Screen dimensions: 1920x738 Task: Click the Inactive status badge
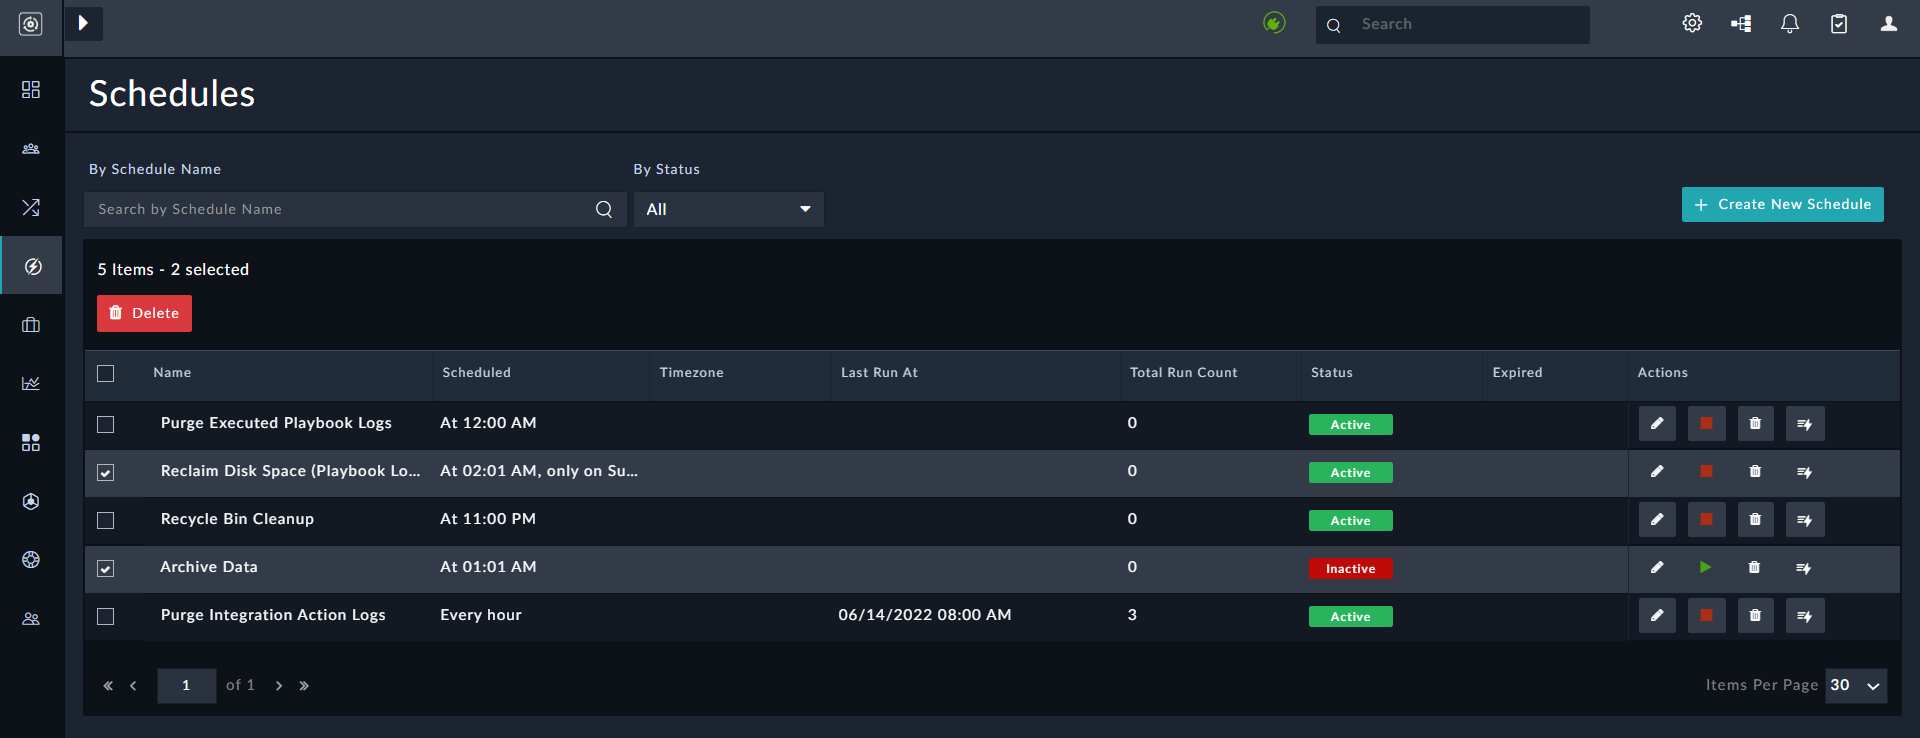1351,569
